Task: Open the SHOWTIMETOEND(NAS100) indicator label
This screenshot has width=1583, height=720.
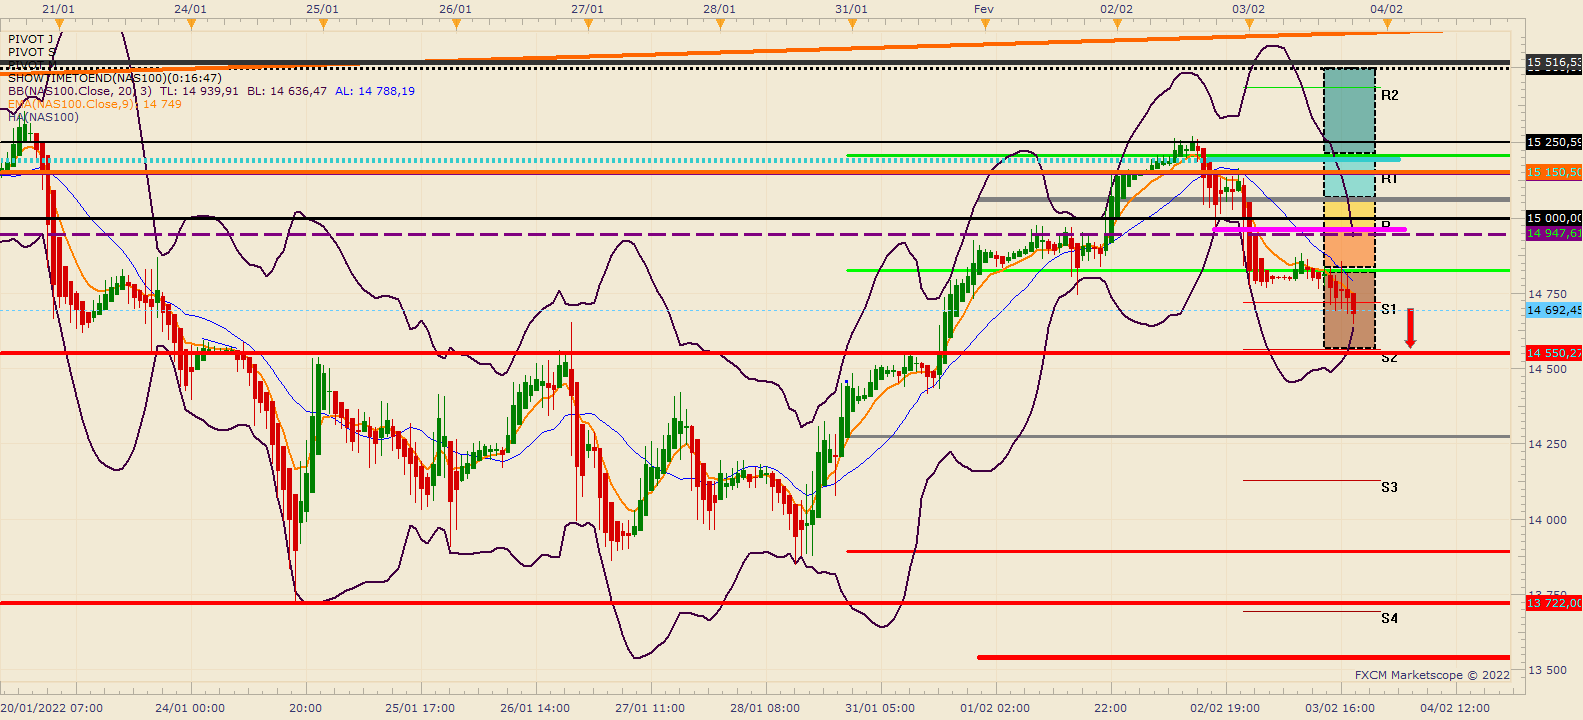Action: 115,78
